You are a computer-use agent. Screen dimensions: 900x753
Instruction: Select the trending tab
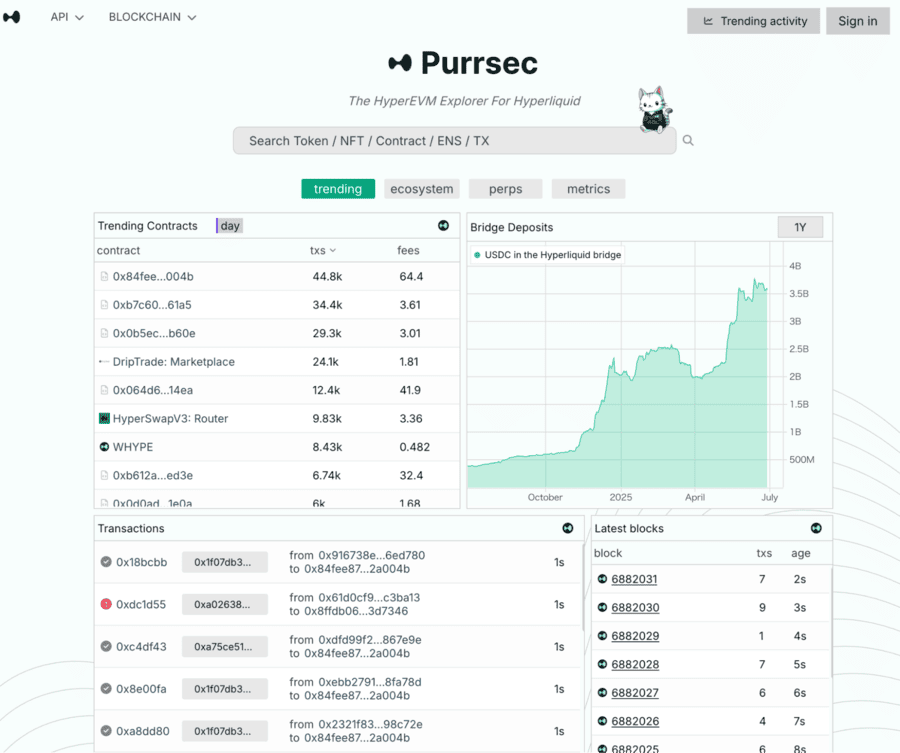click(338, 189)
